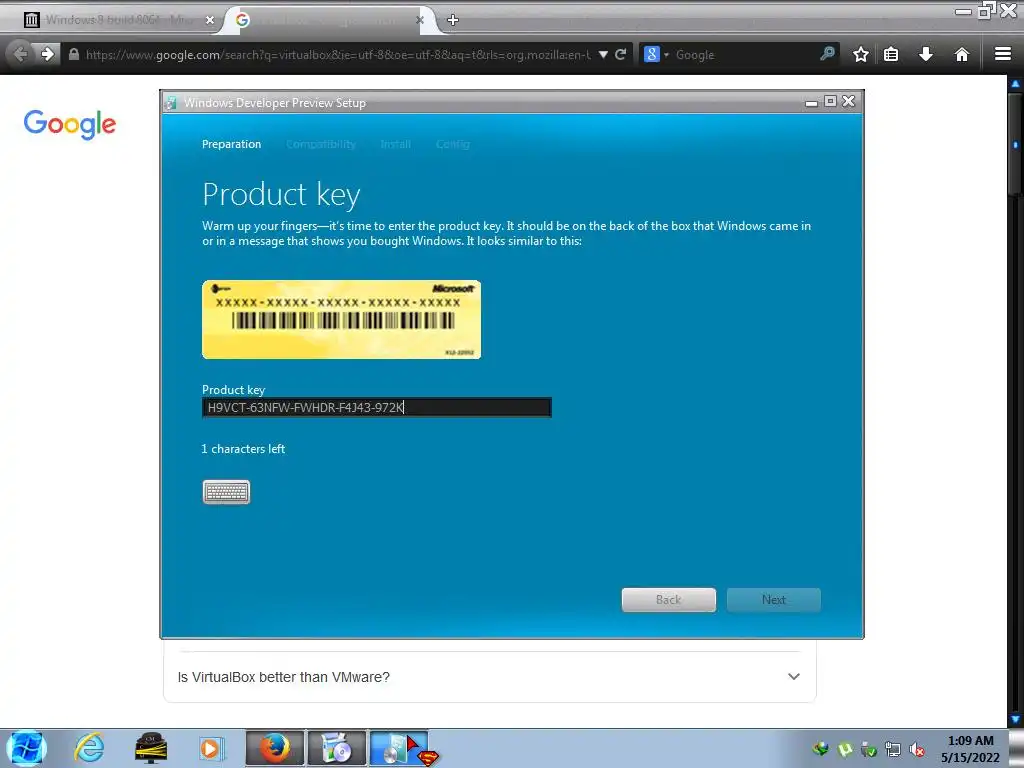Click the magnifier search icon in search box
The width and height of the screenshot is (1024, 768).
coord(827,54)
